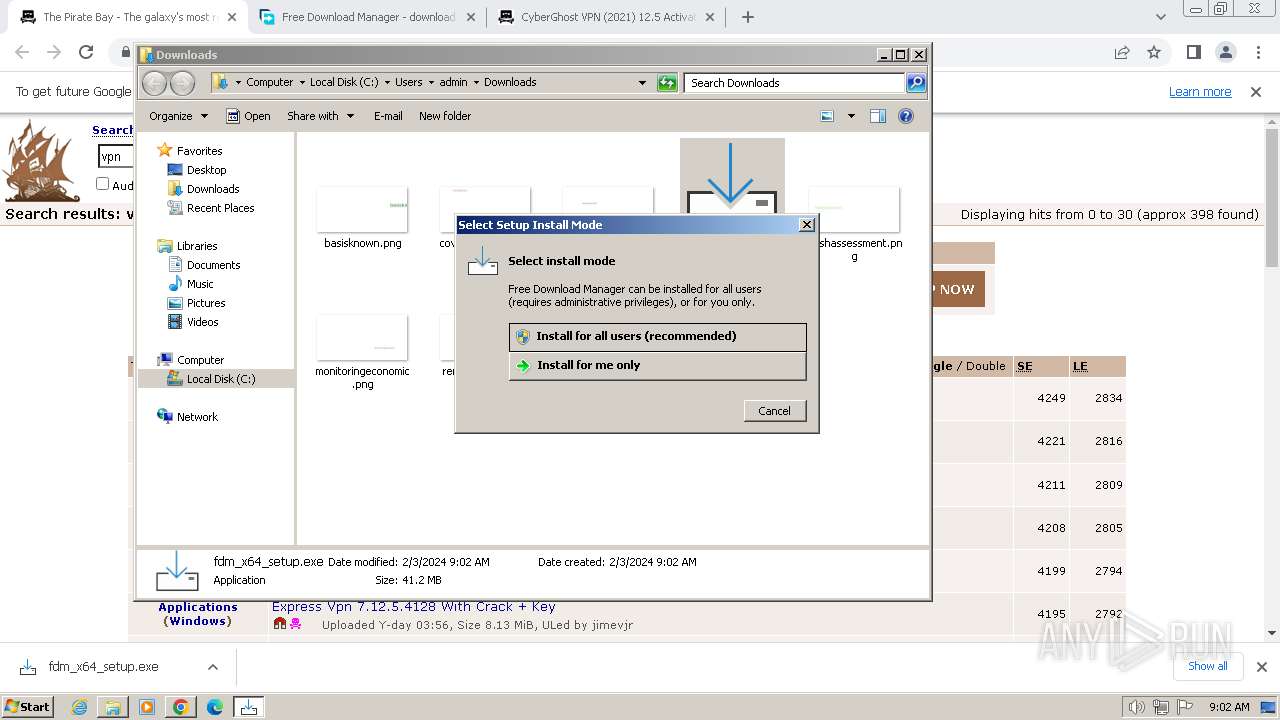1280x720 pixels.
Task: Cancel the Select Setup Install Mode dialog
Action: click(x=775, y=411)
